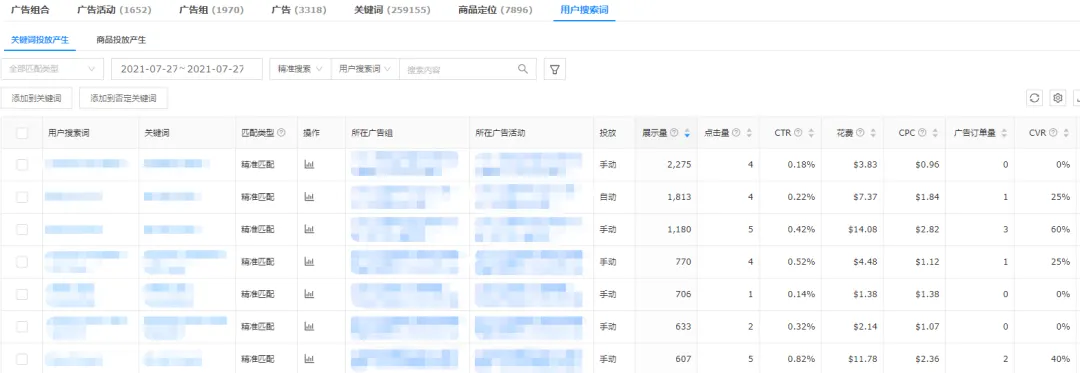
Task: Sort by 广告订单量 using its sort arrows
Action: point(1004,134)
